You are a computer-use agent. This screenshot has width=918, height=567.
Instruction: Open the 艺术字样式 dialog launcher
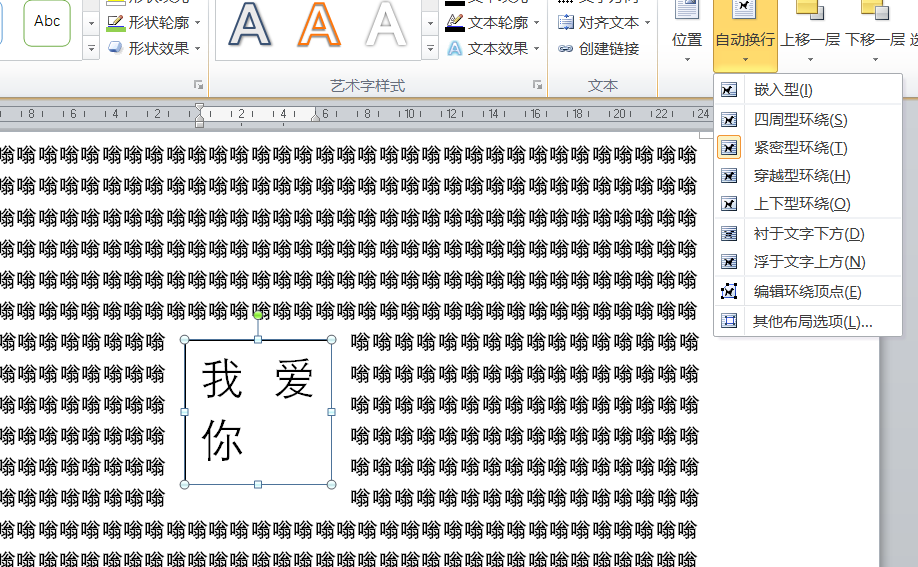[537, 86]
